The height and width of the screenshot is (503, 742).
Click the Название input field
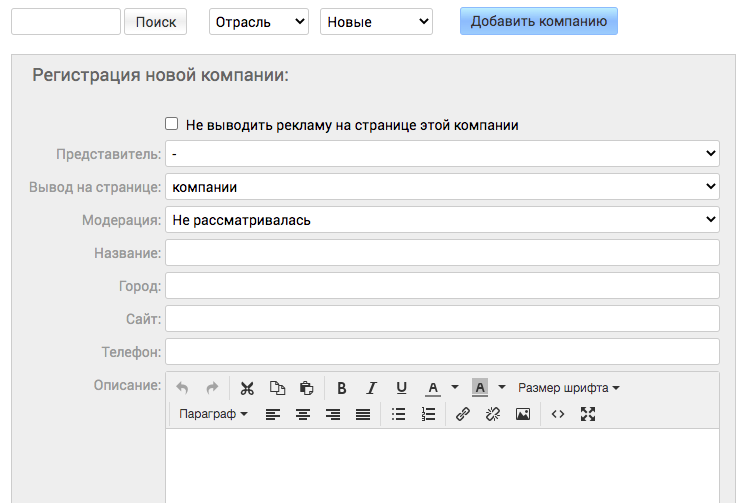(x=442, y=252)
